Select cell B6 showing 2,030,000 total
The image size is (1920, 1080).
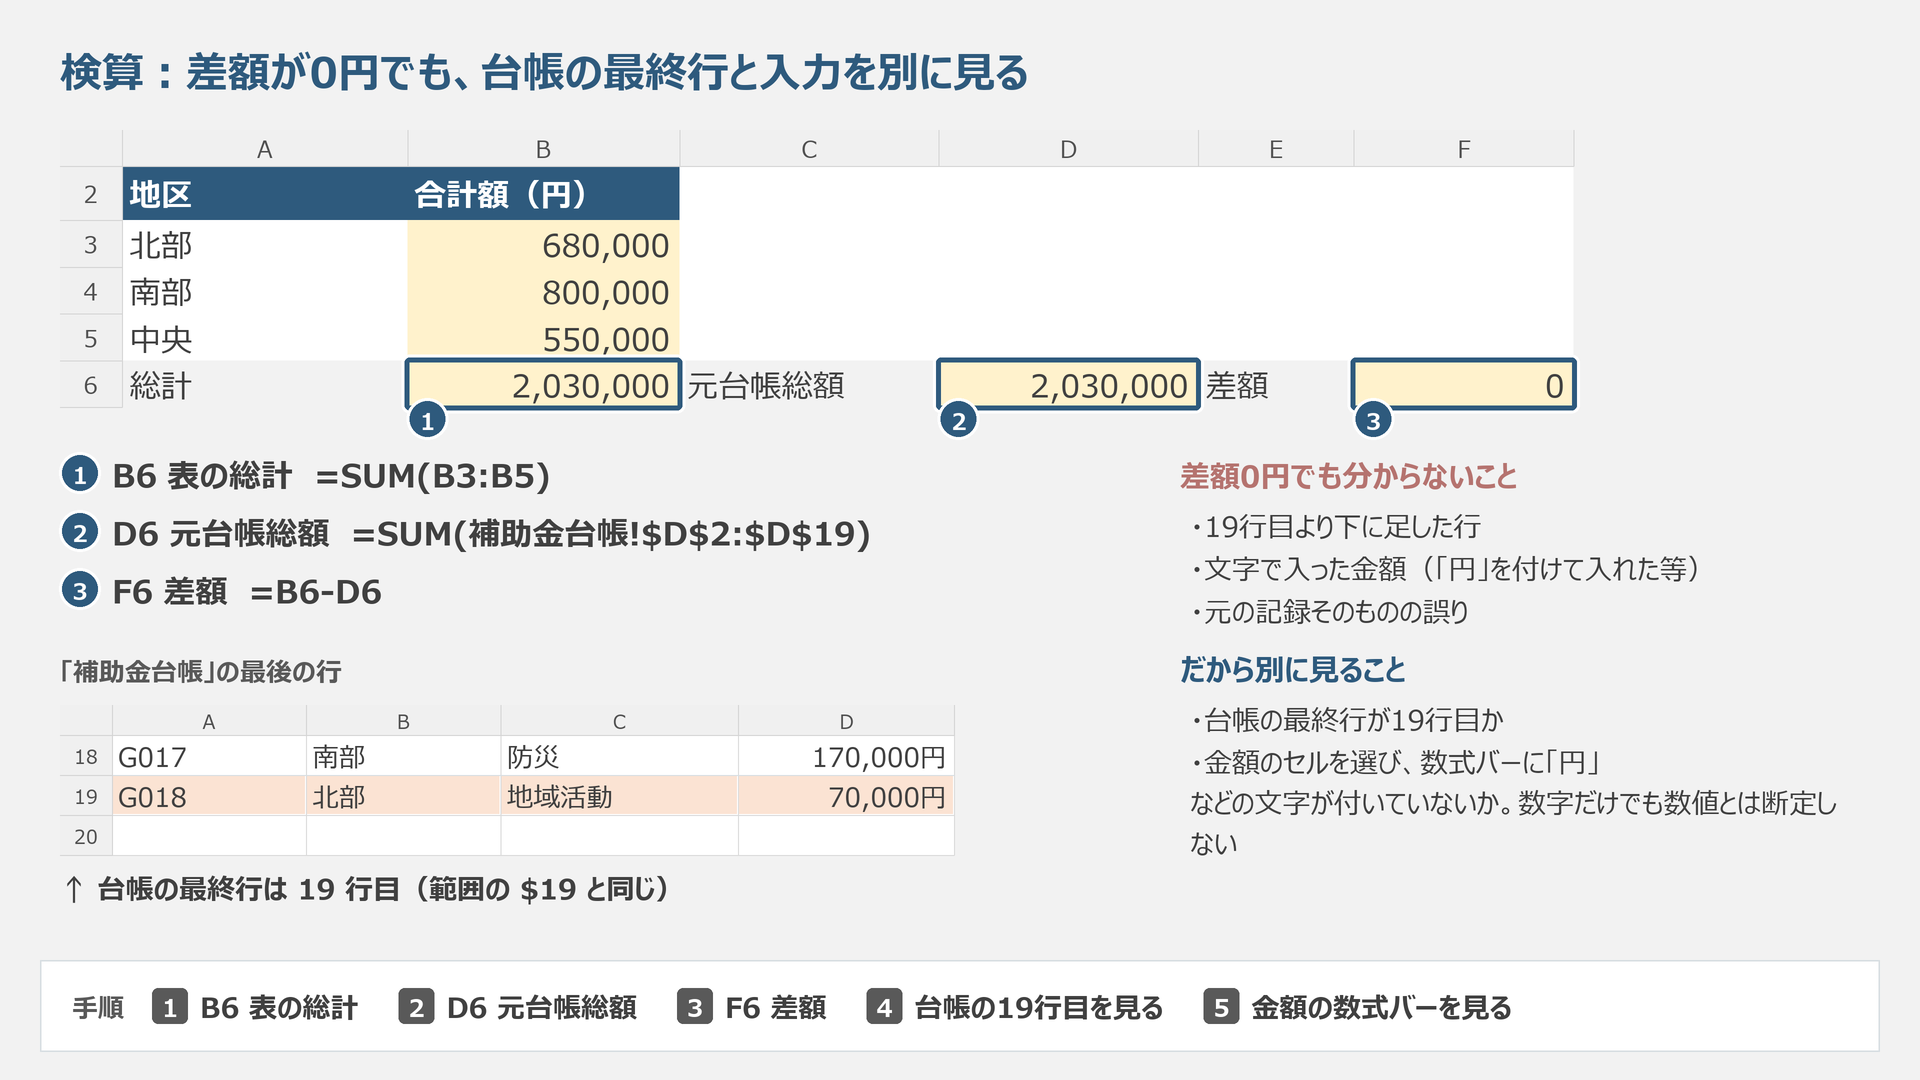pos(543,385)
